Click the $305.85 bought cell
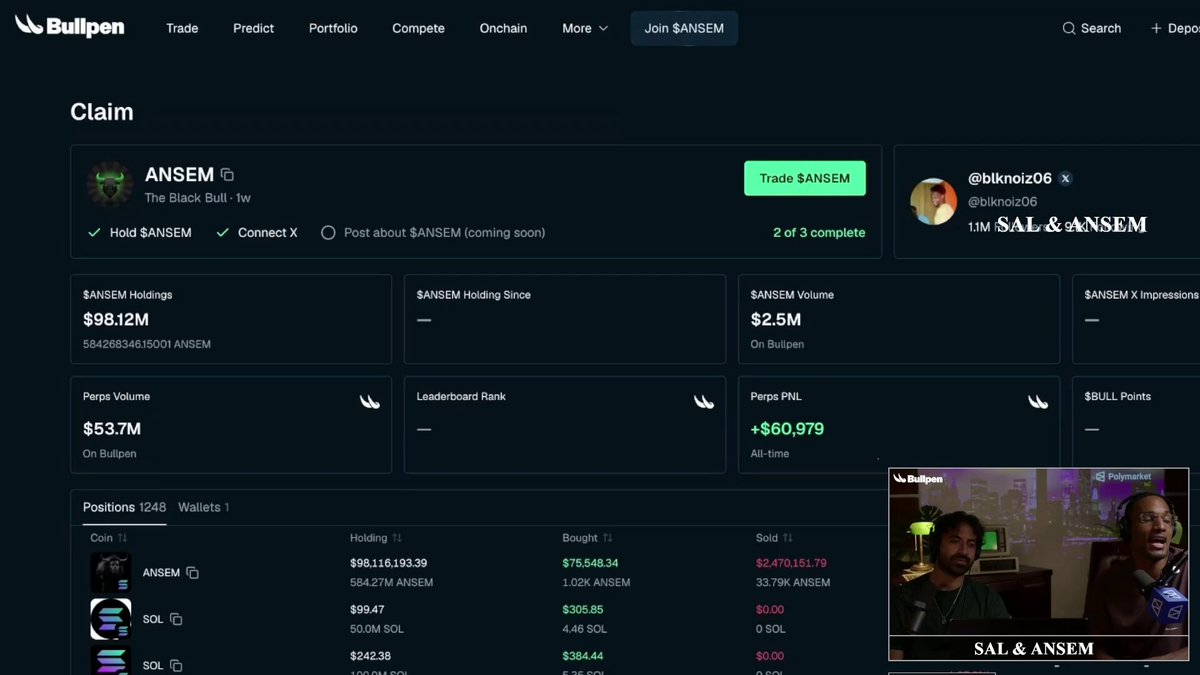Image resolution: width=1200 pixels, height=675 pixels. tap(583, 609)
